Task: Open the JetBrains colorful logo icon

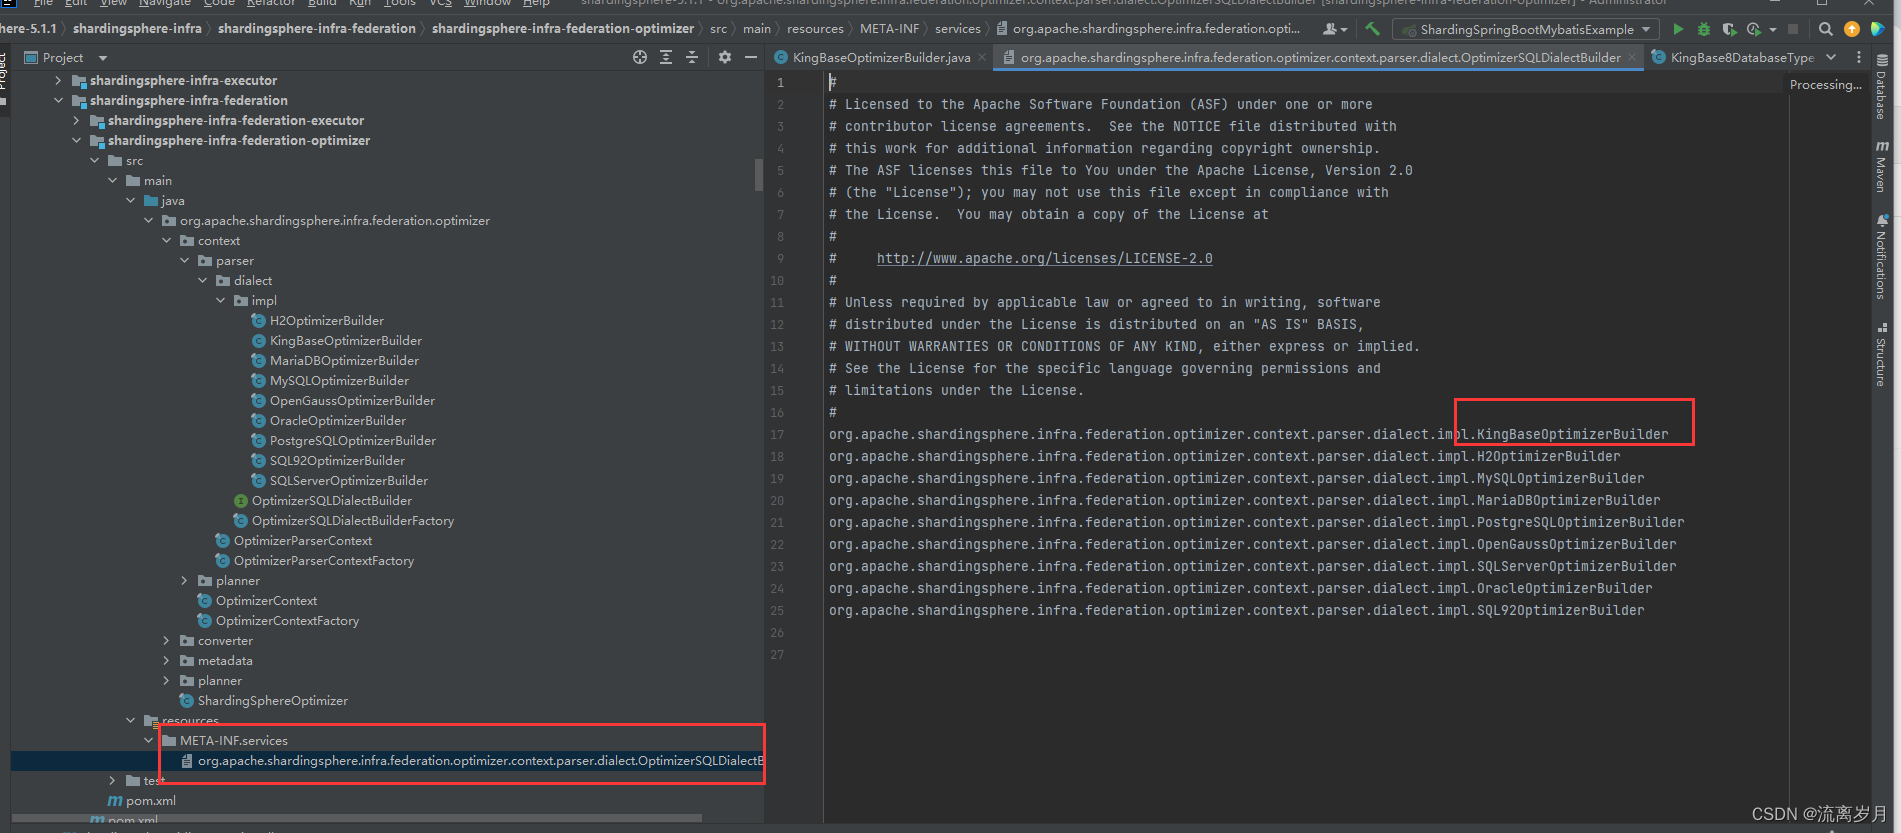Action: (x=1878, y=29)
